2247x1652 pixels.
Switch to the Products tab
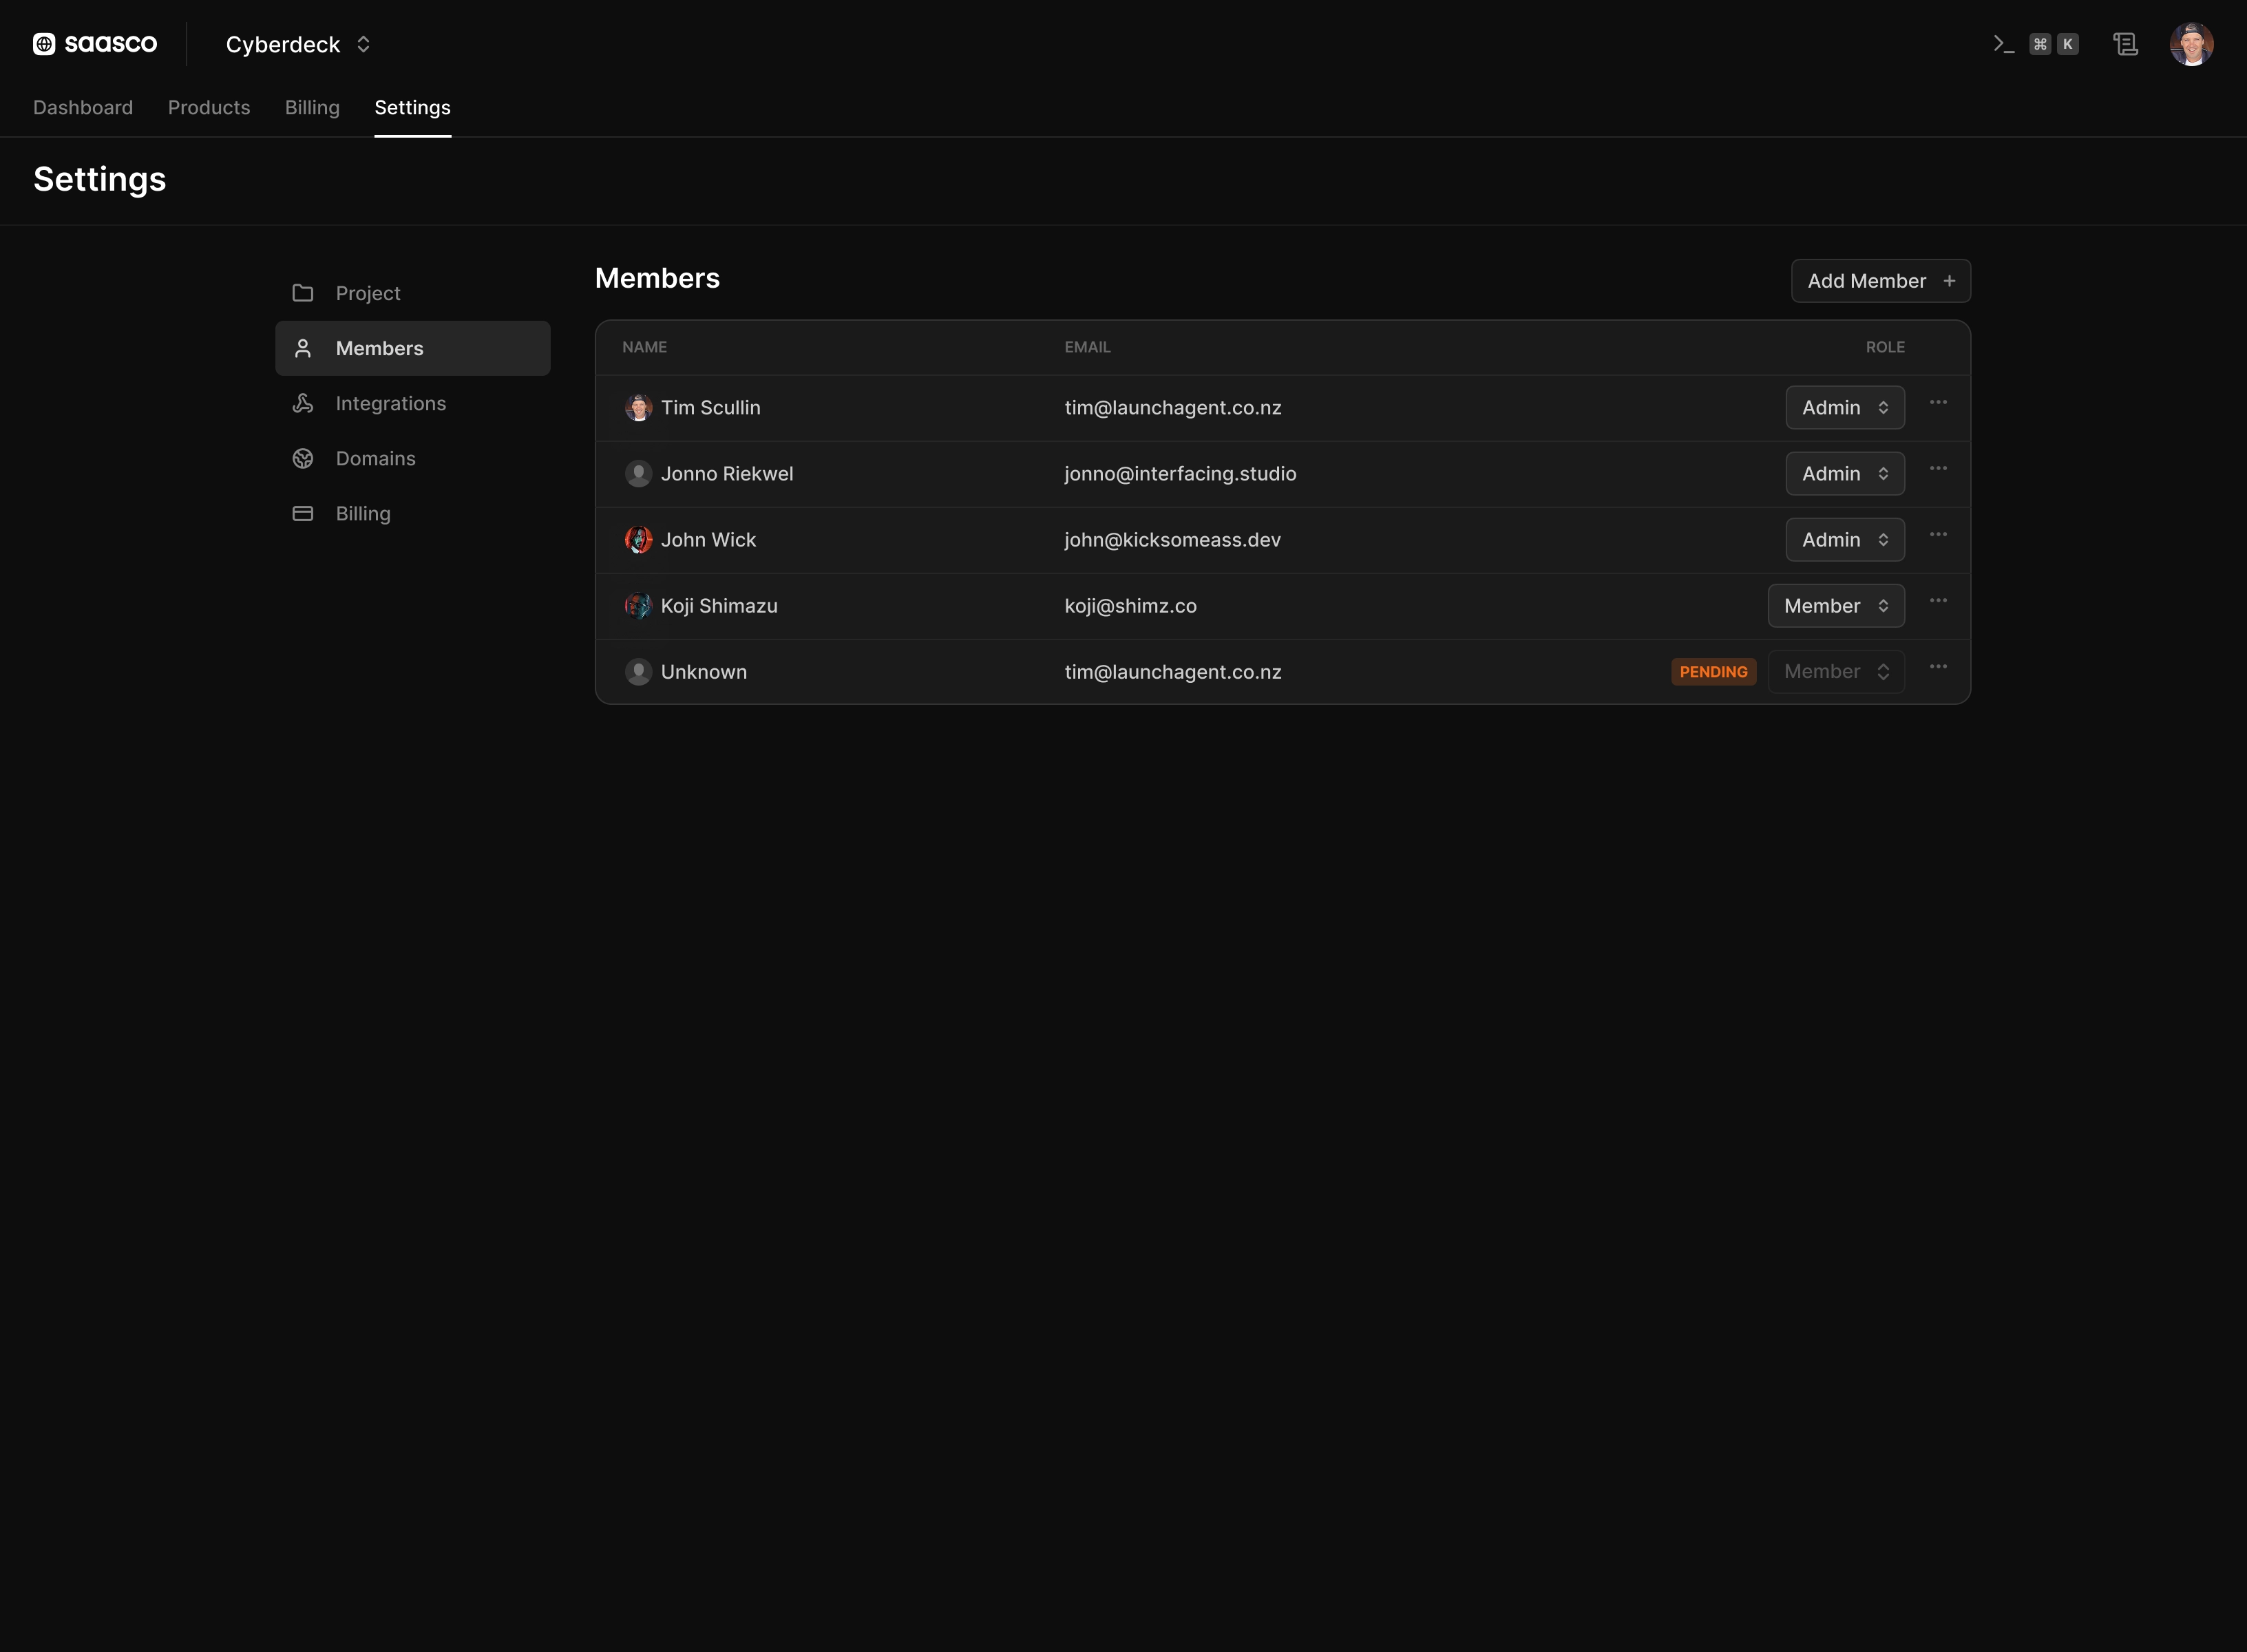(x=209, y=107)
